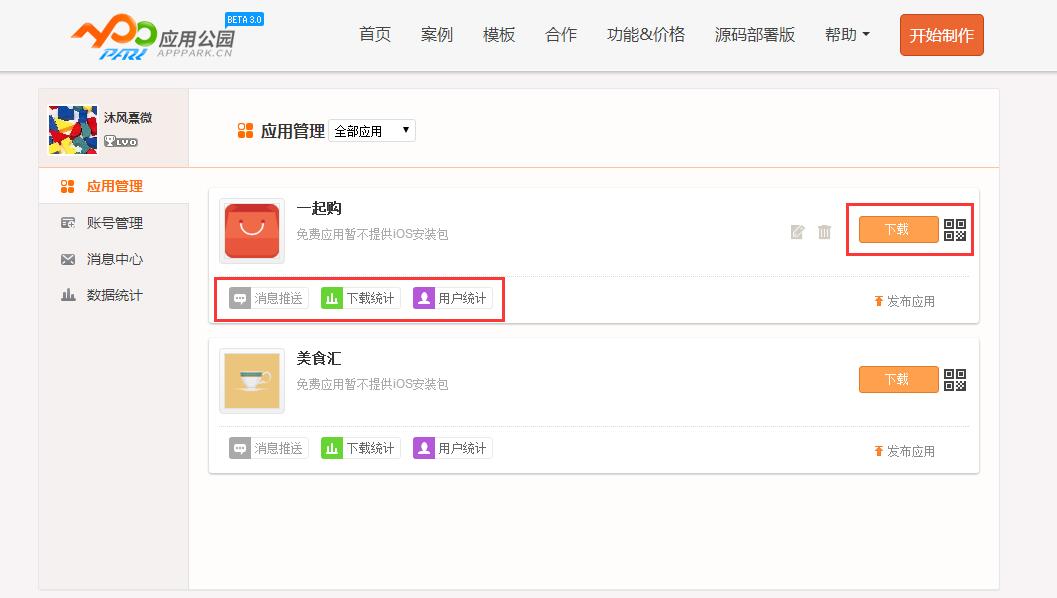
Task: Download the 一起购 app
Action: pyautogui.click(x=898, y=229)
